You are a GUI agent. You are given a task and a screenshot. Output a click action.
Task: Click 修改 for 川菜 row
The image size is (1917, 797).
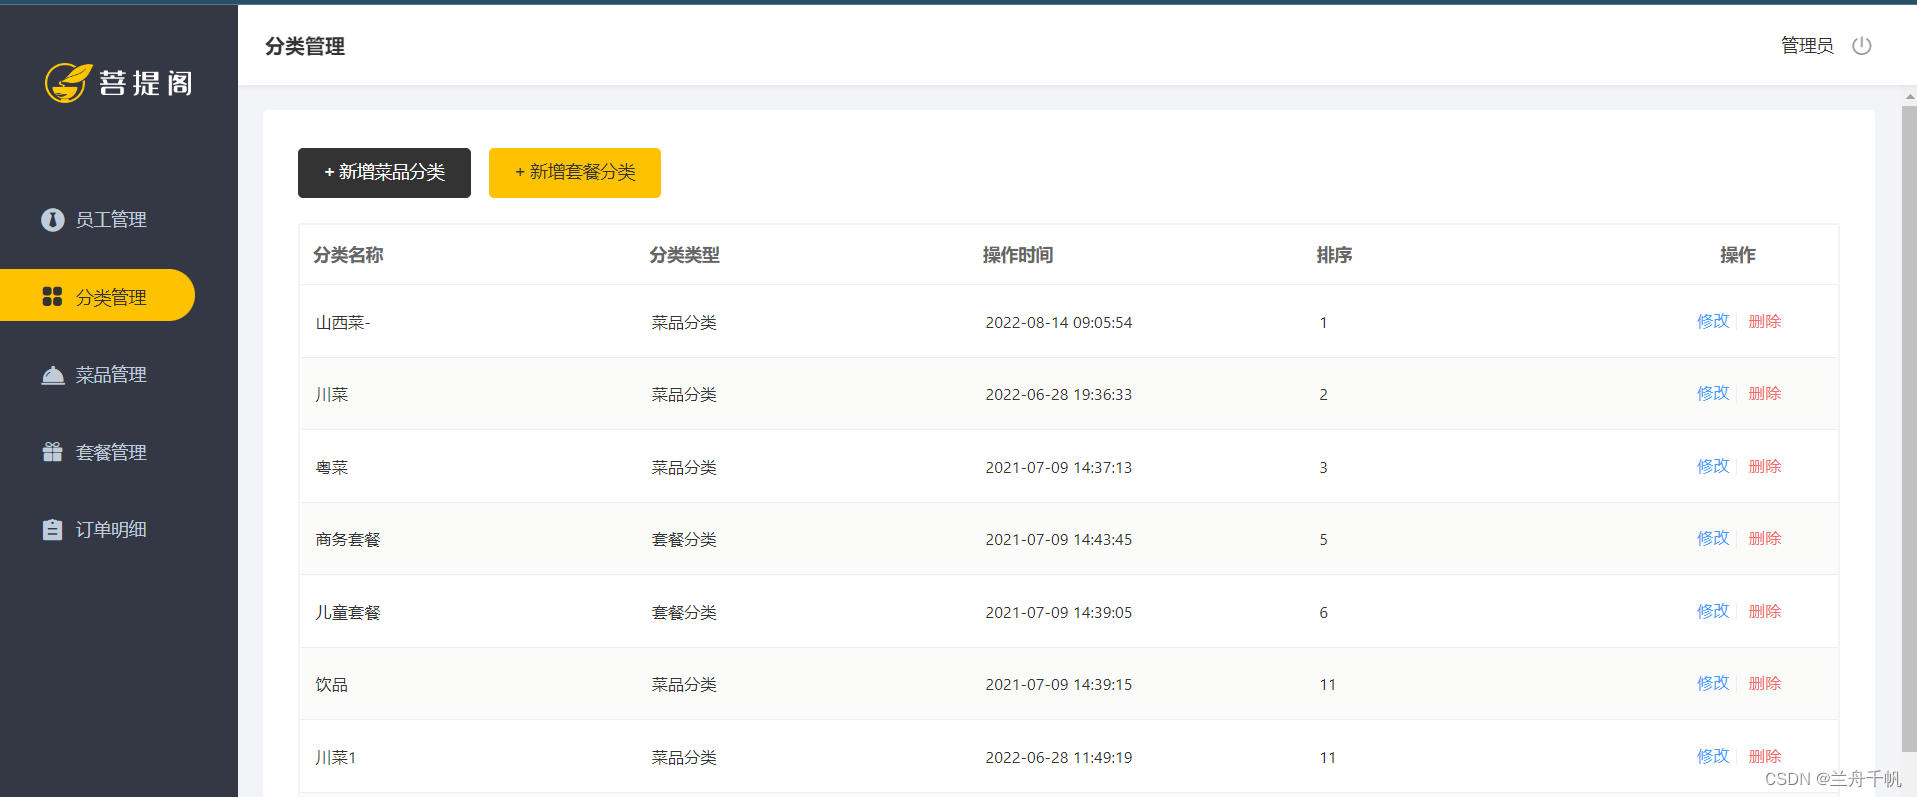[x=1713, y=393]
